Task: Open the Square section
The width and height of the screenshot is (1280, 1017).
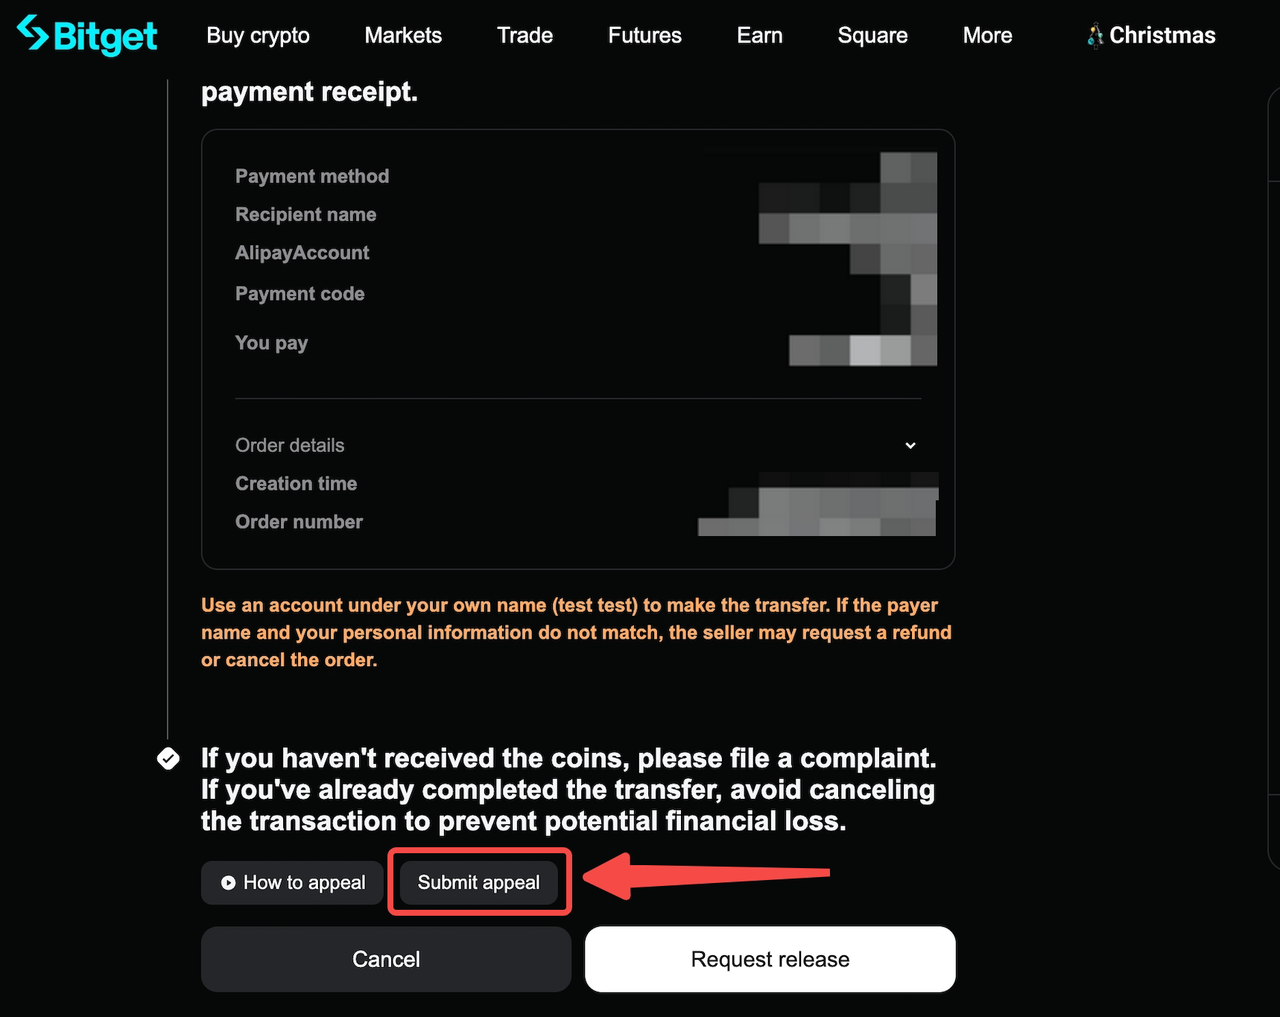Action: coord(872,35)
